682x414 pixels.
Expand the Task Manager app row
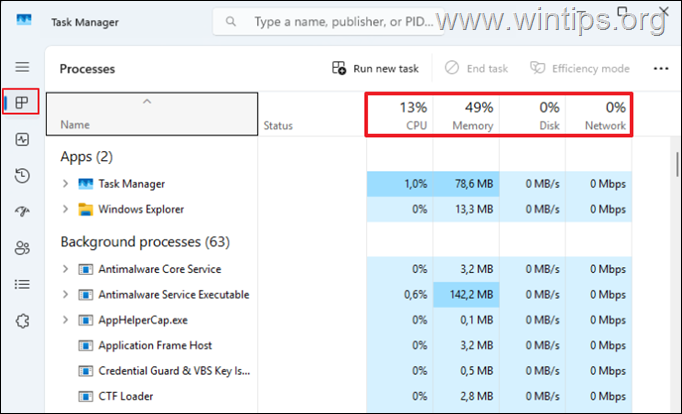coord(65,184)
